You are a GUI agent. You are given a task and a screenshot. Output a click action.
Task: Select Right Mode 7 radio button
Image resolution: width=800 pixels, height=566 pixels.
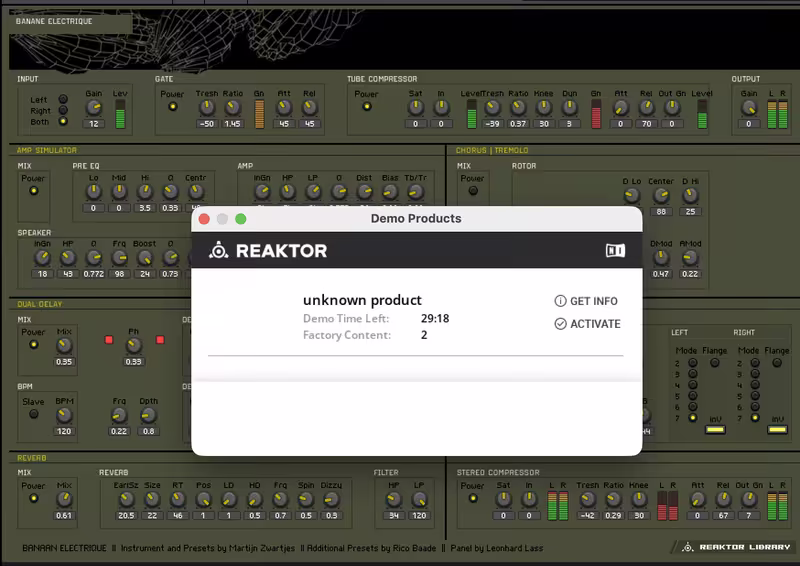755,418
